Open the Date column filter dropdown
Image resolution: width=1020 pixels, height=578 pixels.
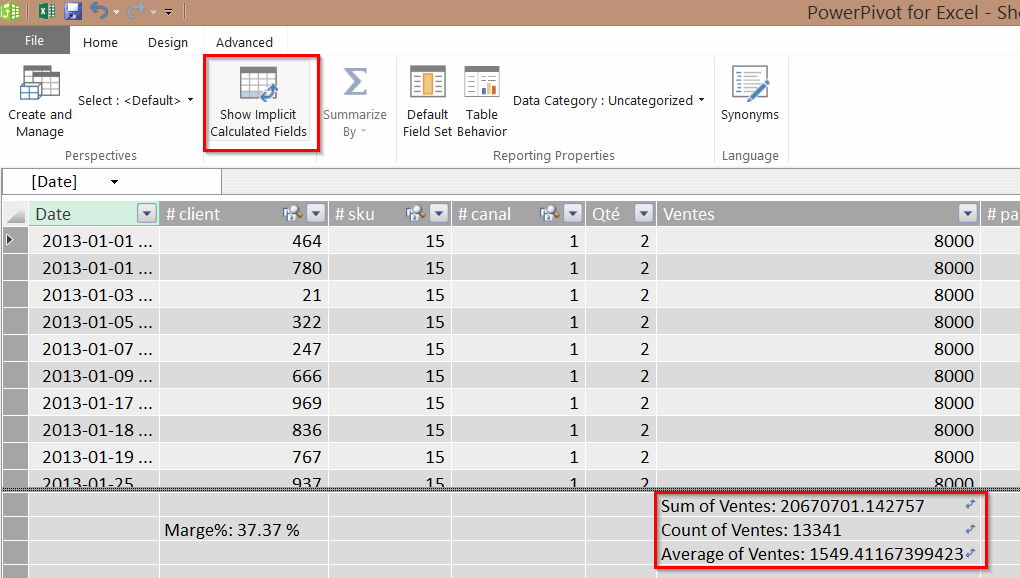[147, 214]
